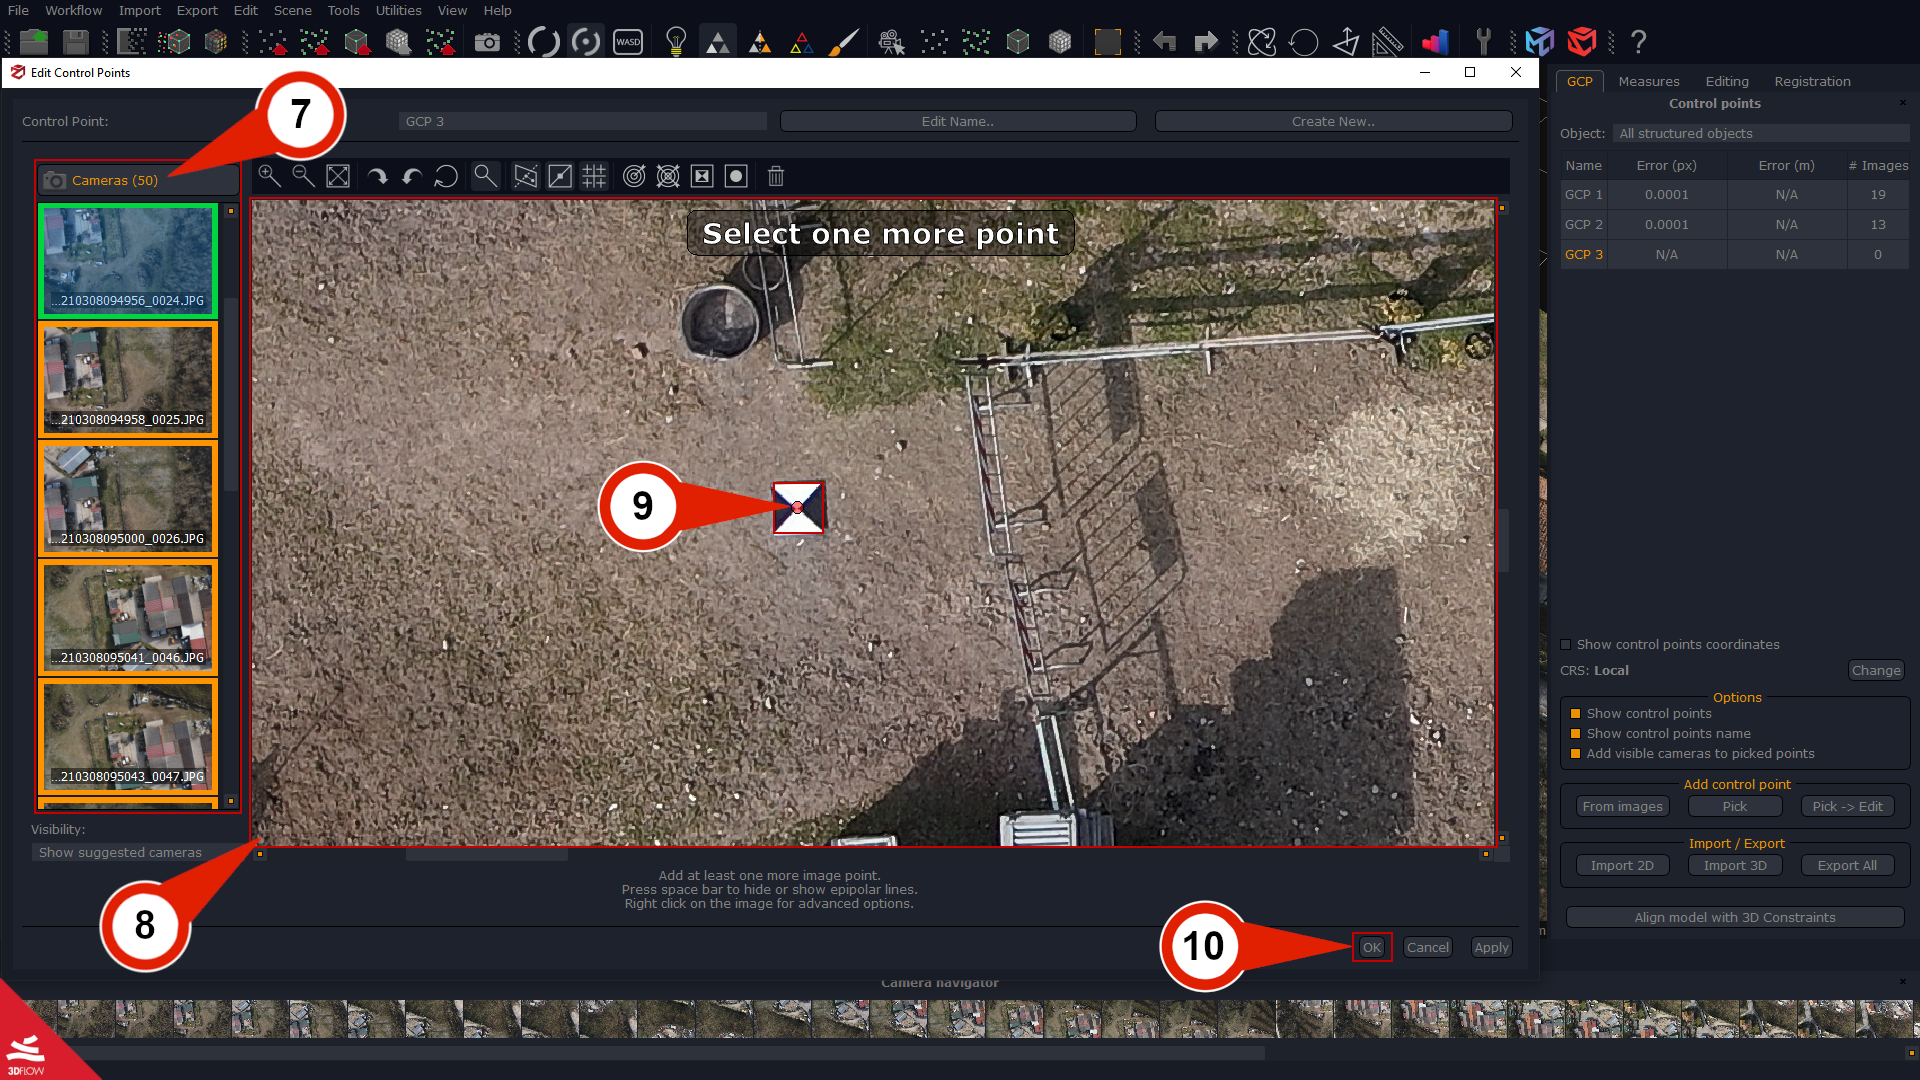Confirm with the OK button
The height and width of the screenshot is (1080, 1920).
(x=1372, y=948)
